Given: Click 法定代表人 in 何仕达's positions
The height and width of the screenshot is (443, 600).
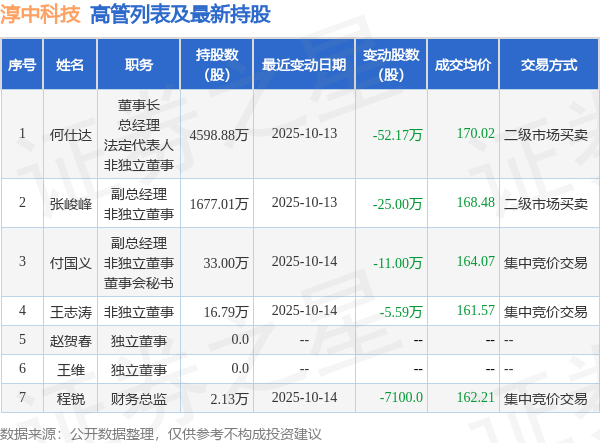Looking at the screenshot, I should pyautogui.click(x=139, y=145).
